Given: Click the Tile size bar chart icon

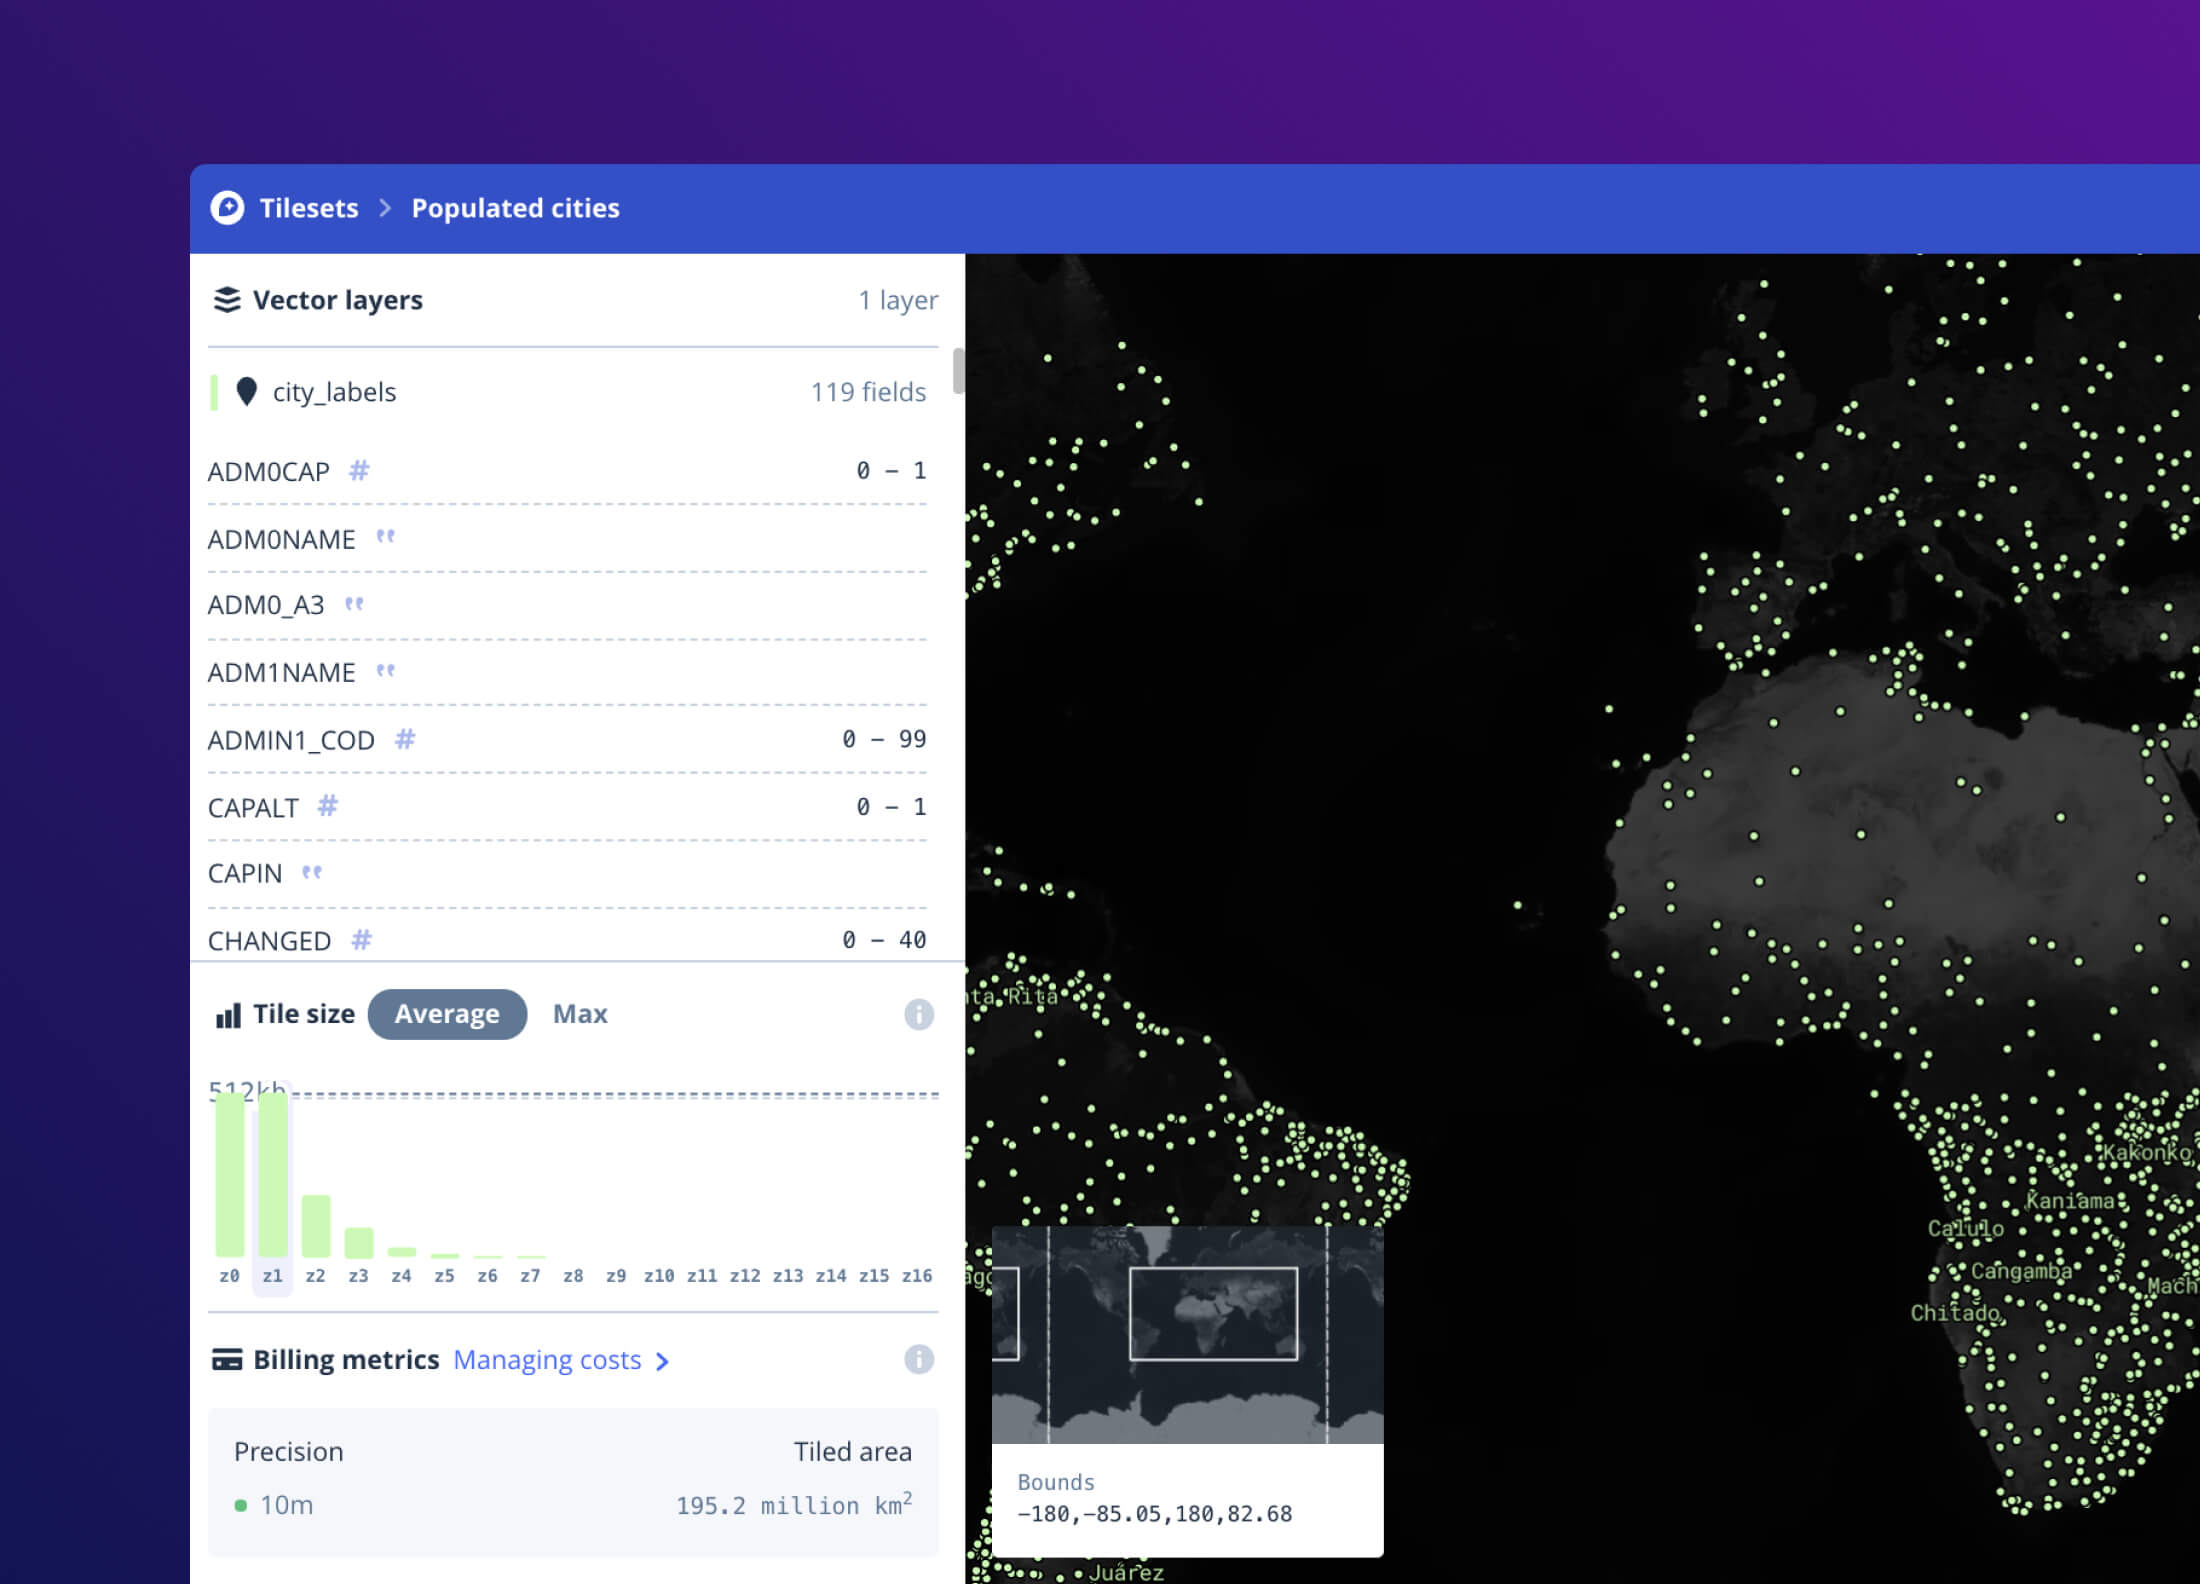Looking at the screenshot, I should pos(228,1013).
